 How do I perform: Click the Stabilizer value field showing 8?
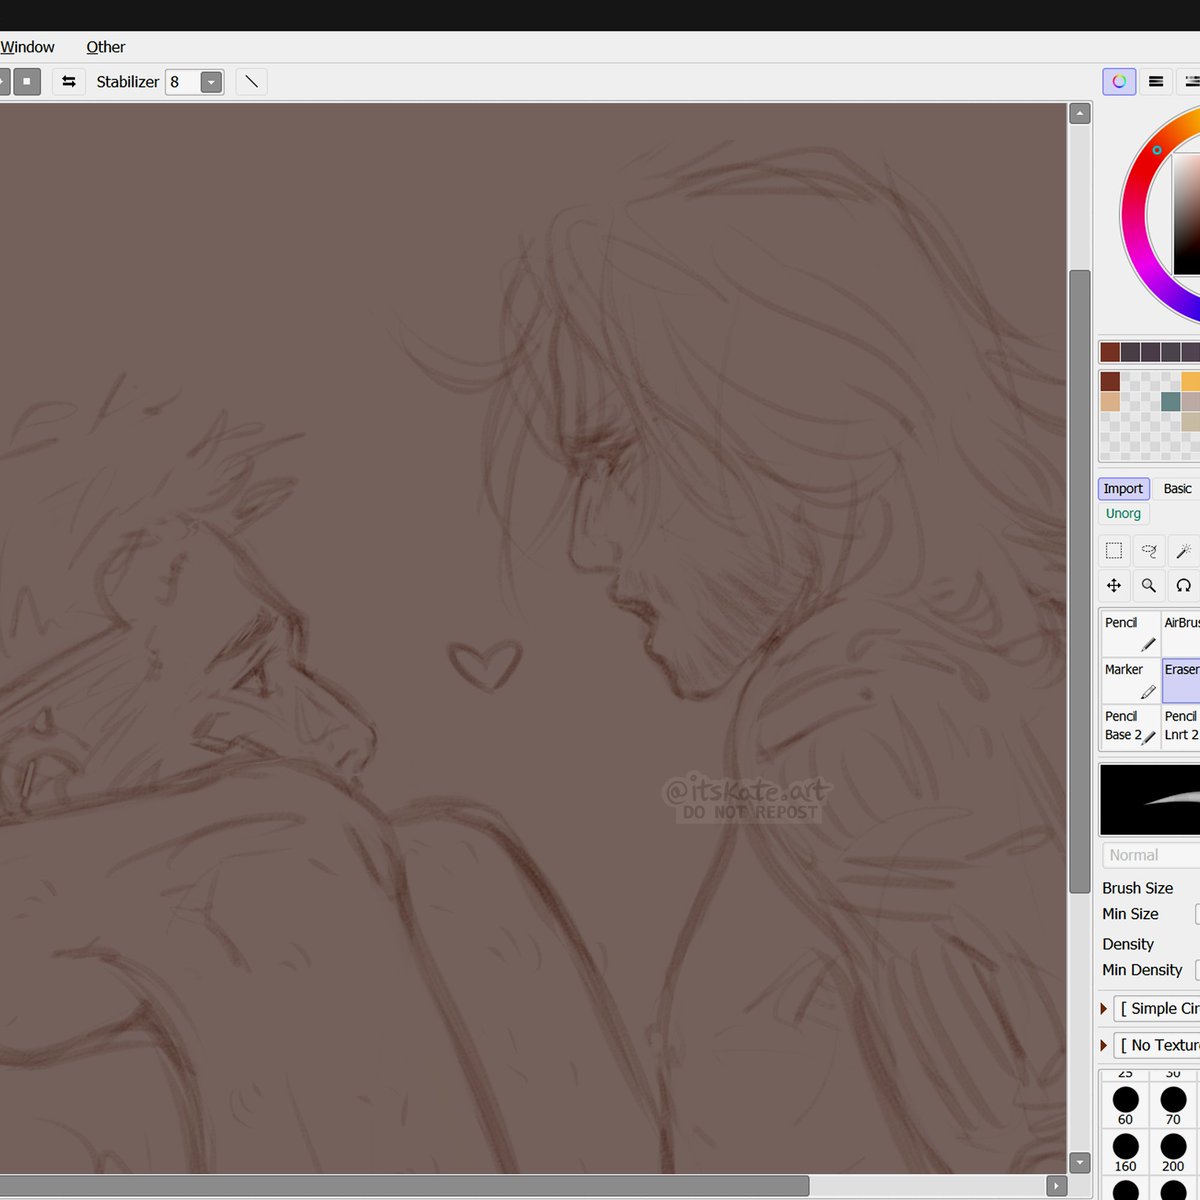point(184,82)
